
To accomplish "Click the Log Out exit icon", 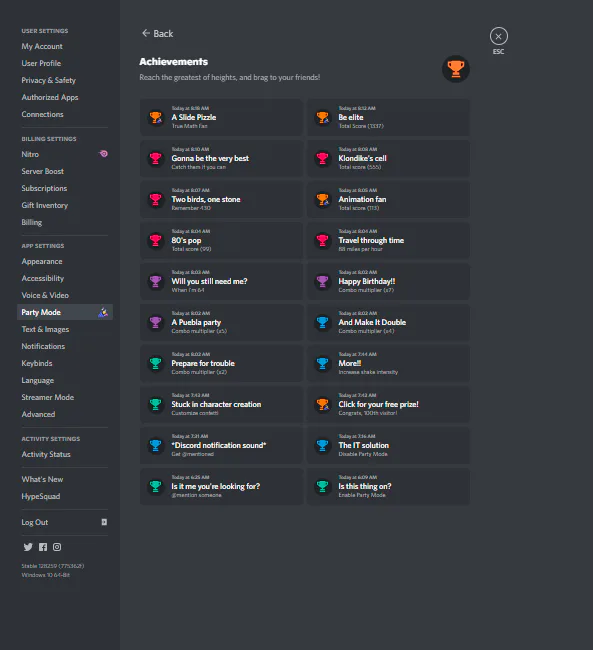I will [x=104, y=522].
